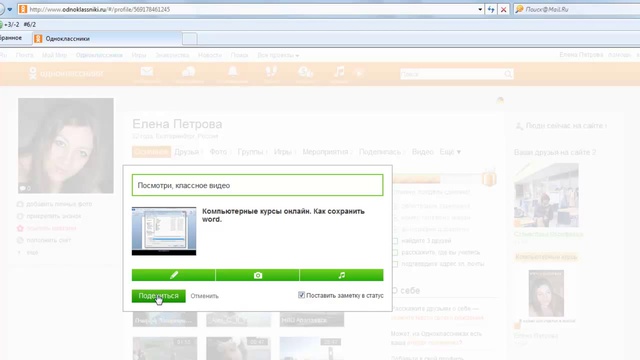Open the Фото profile tab

click(x=218, y=152)
